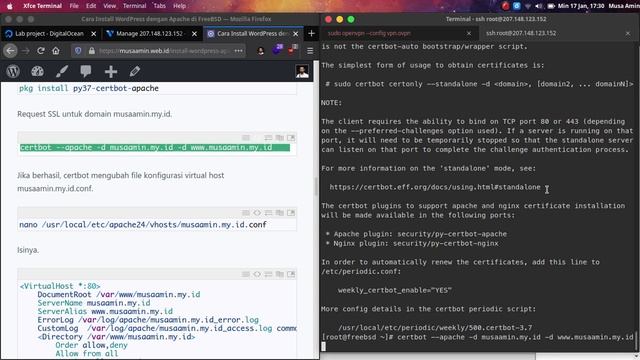The width and height of the screenshot is (640, 360).
Task: Open the Min 17 Jan 17:30 clock
Action: [x=581, y=6]
